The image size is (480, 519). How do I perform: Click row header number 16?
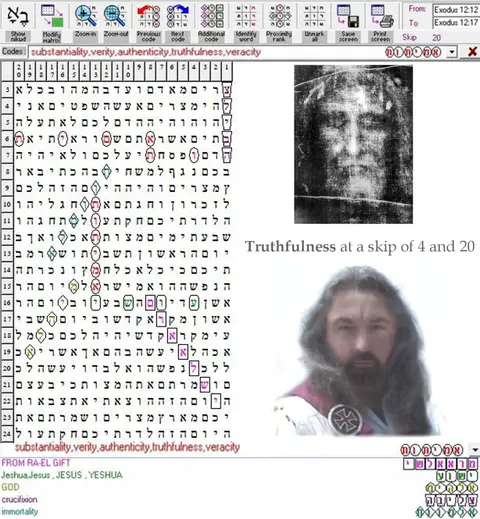[x=7, y=303]
